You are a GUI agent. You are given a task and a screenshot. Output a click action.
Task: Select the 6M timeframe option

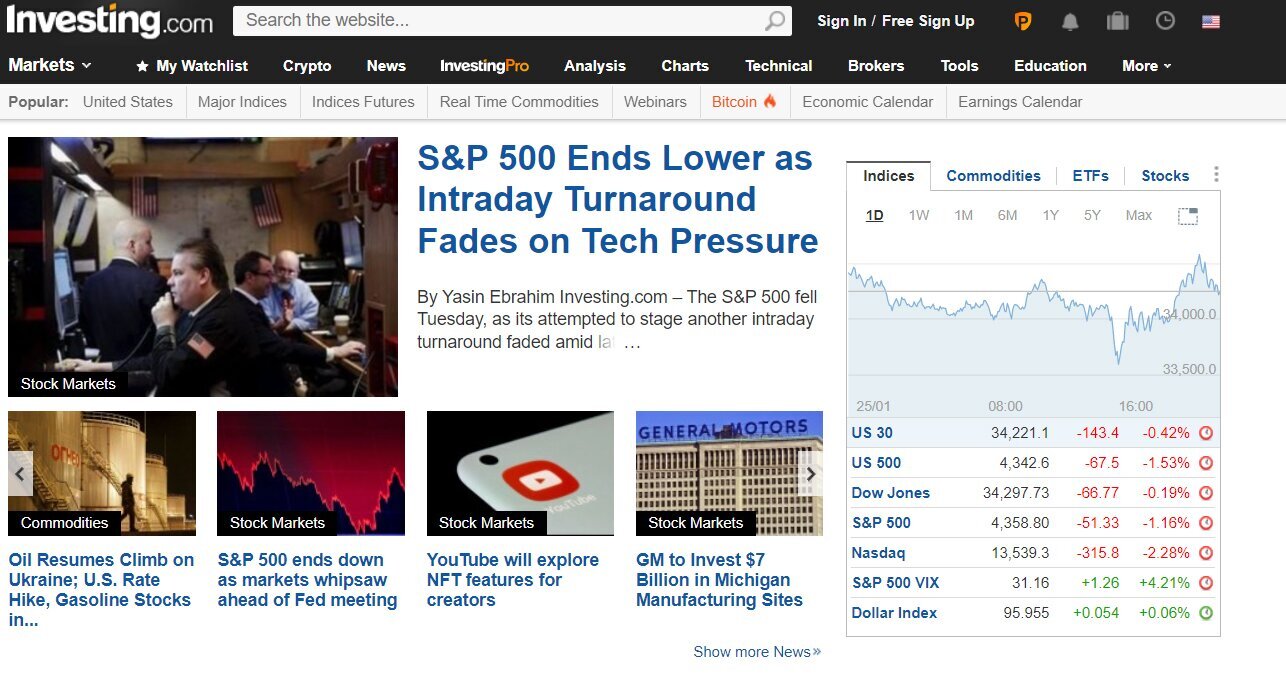point(1006,215)
